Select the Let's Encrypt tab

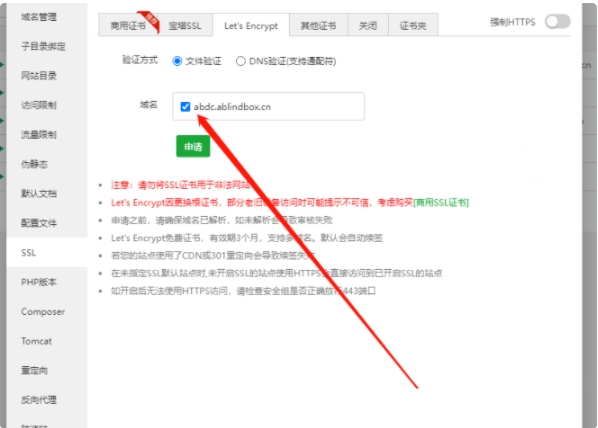click(x=251, y=26)
